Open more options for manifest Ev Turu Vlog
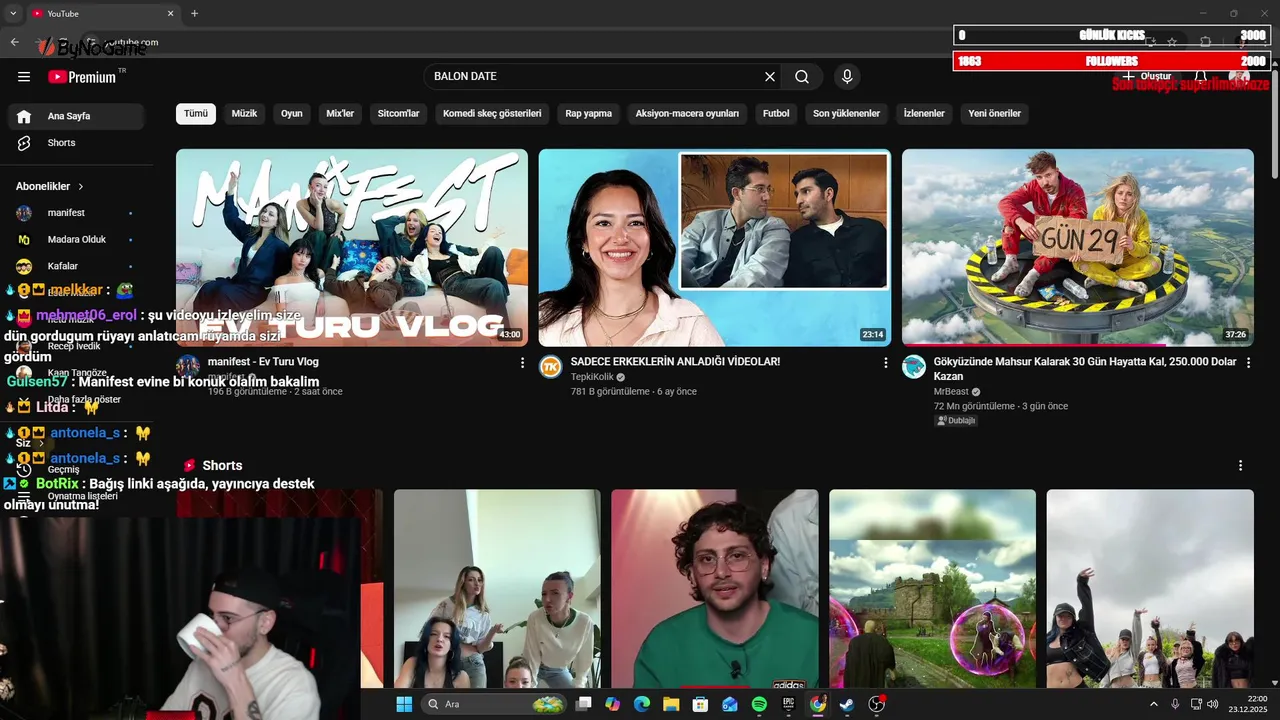Viewport: 1280px width, 720px height. [x=522, y=363]
